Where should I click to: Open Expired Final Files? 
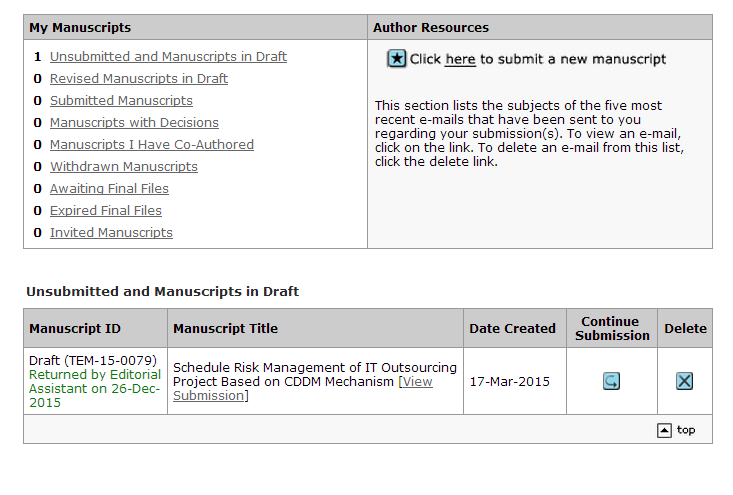pyautogui.click(x=106, y=211)
